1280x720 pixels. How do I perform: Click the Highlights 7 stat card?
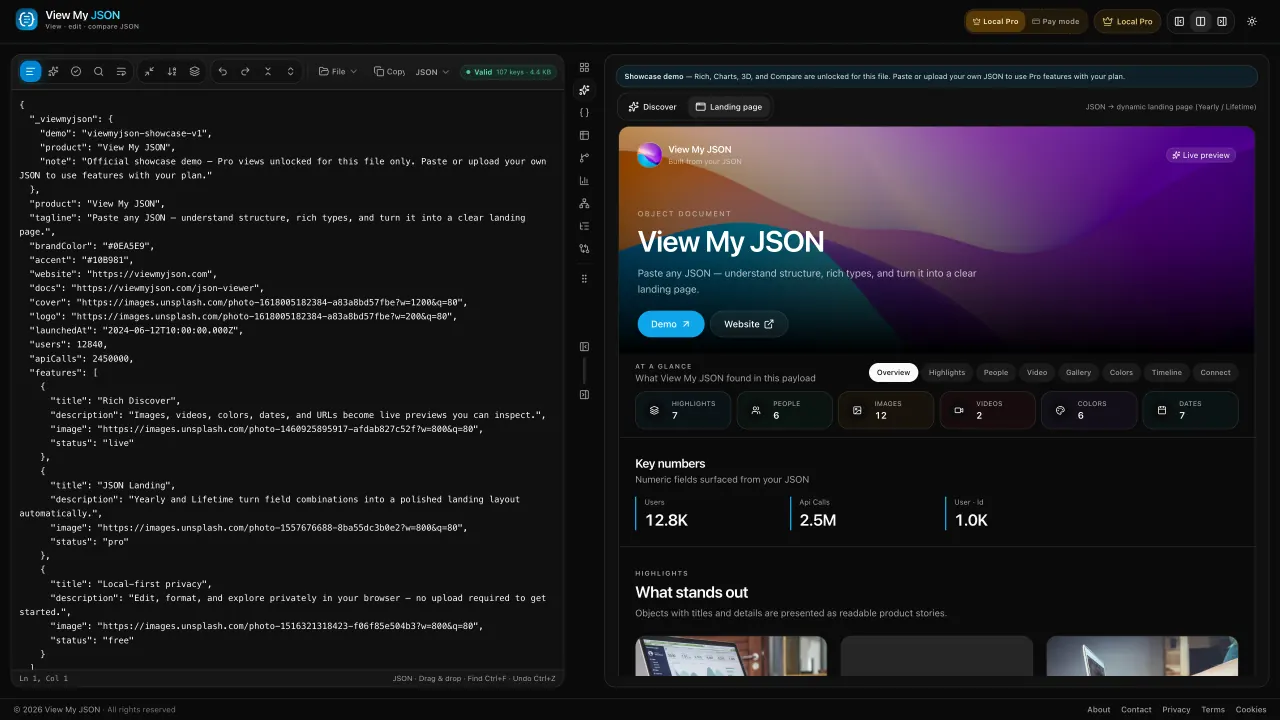(x=683, y=410)
